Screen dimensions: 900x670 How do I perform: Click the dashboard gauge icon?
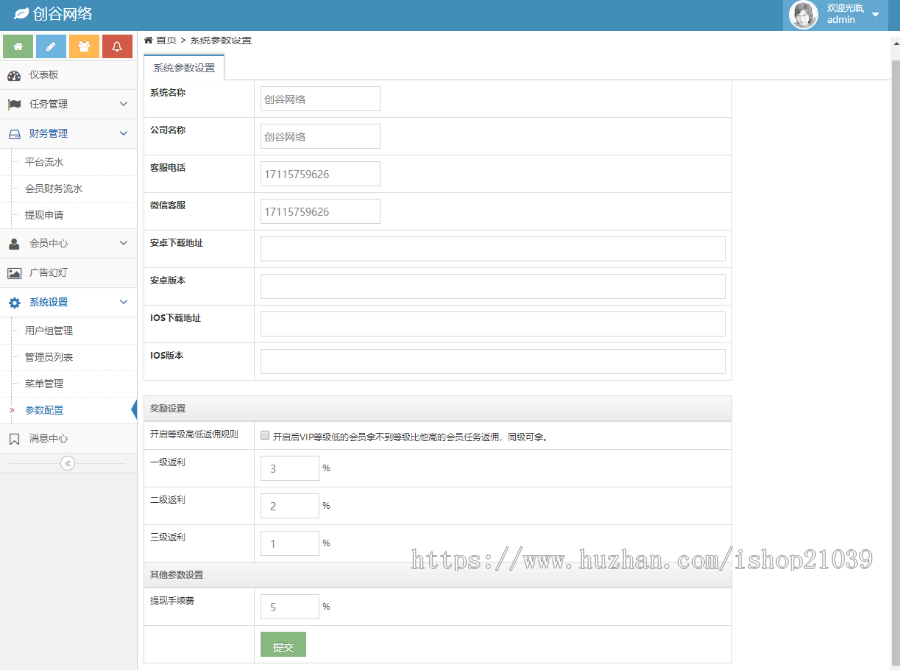pyautogui.click(x=14, y=75)
